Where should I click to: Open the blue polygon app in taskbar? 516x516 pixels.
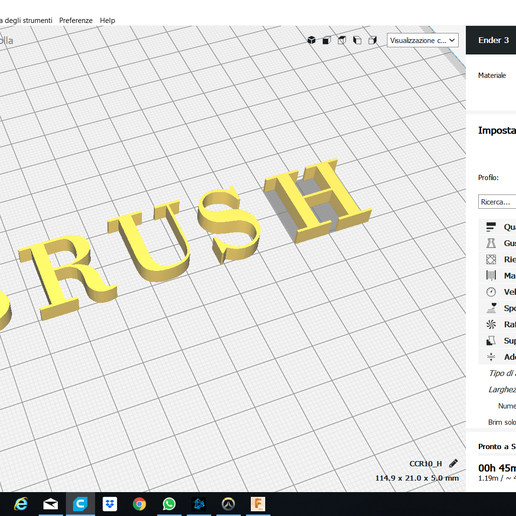(199, 504)
